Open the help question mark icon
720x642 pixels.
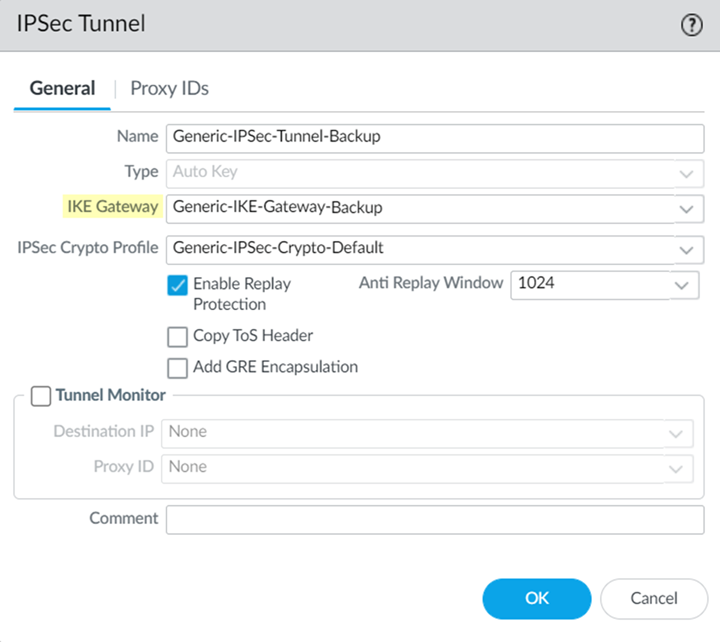click(691, 25)
